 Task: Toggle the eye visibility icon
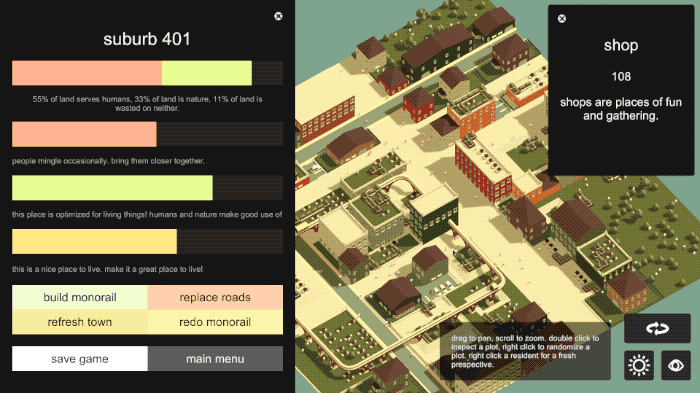coord(675,365)
